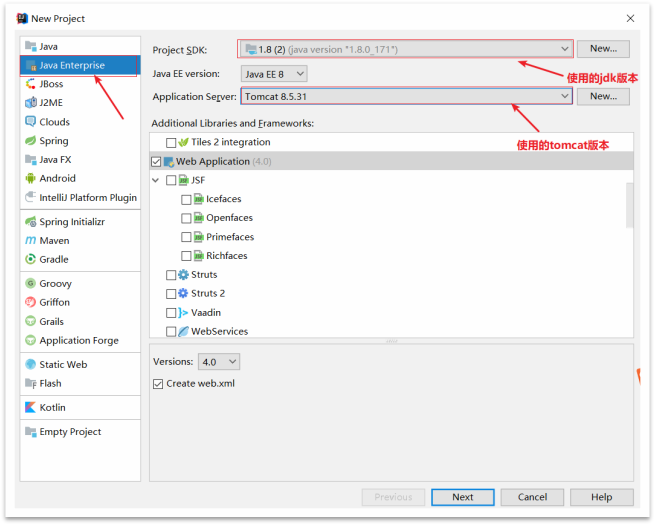The image size is (655, 524).
Task: Select the Android robot icon
Action: coord(30,178)
